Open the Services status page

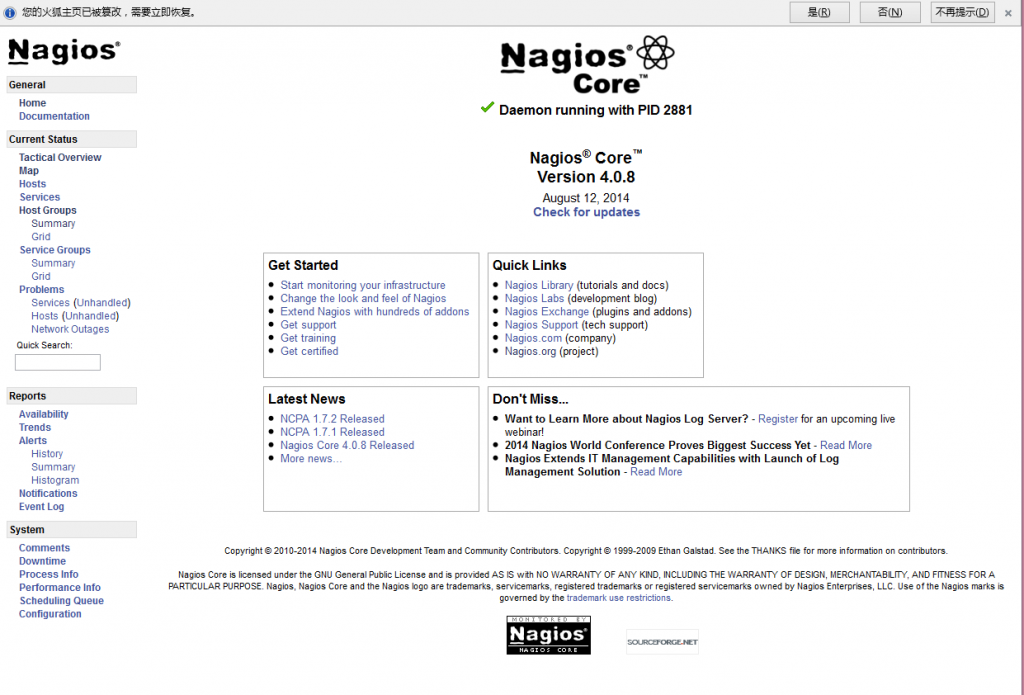click(x=40, y=197)
